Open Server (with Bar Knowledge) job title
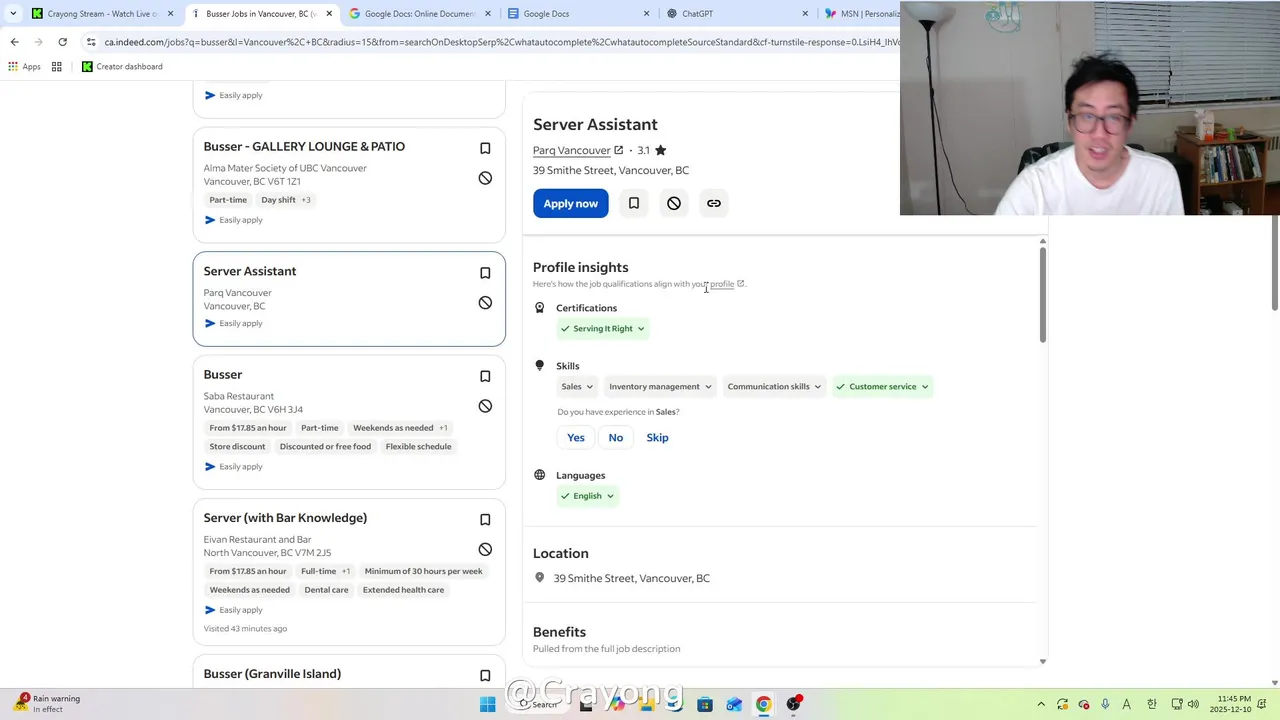Image resolution: width=1280 pixels, height=720 pixels. 285,518
